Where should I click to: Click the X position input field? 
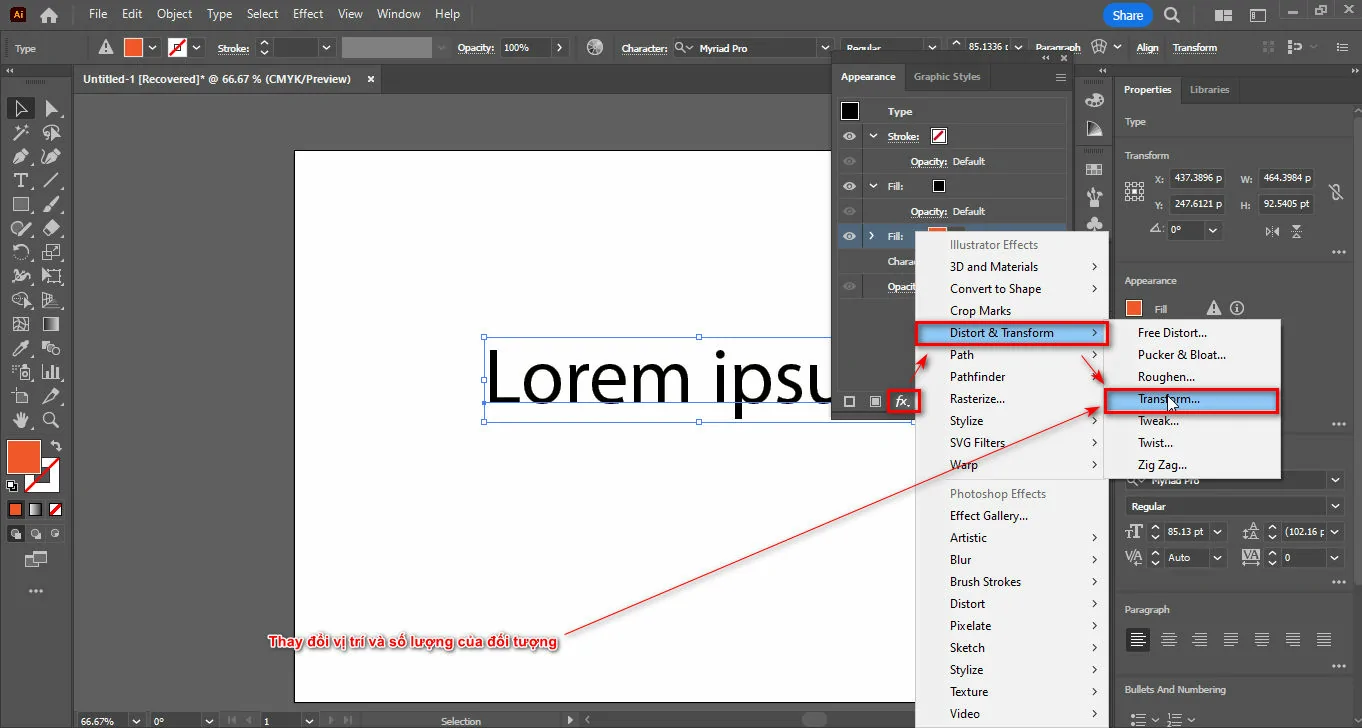(1199, 179)
